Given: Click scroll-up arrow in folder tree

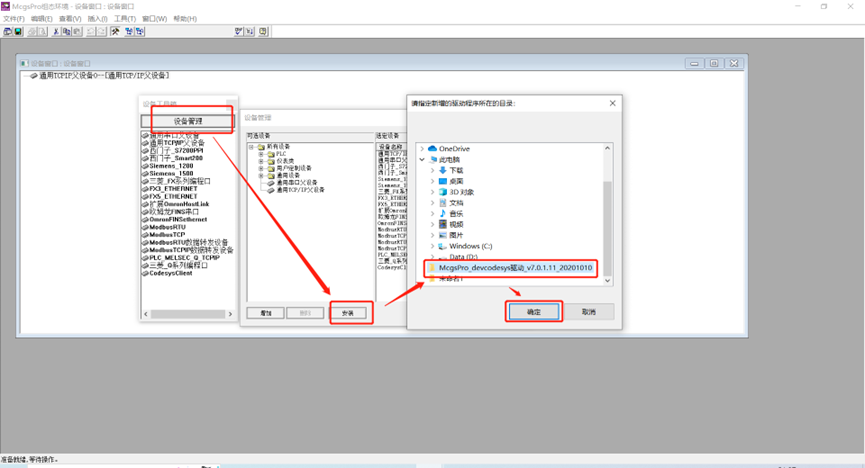Looking at the screenshot, I should 607,148.
